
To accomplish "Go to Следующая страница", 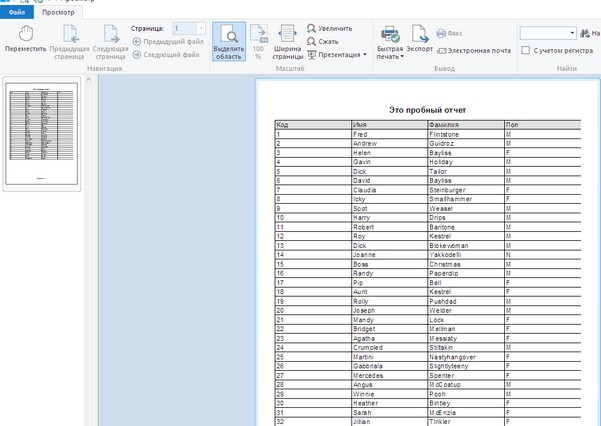I will pyautogui.click(x=110, y=40).
